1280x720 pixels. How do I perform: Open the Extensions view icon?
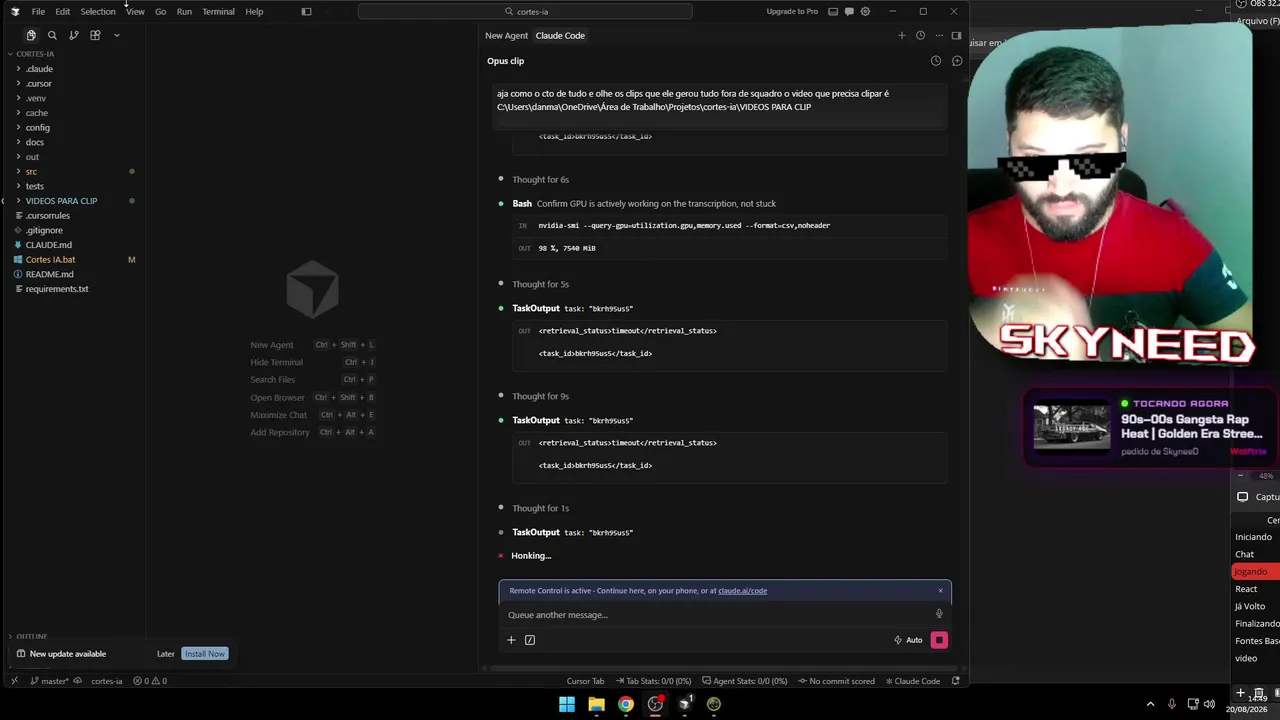coord(95,35)
